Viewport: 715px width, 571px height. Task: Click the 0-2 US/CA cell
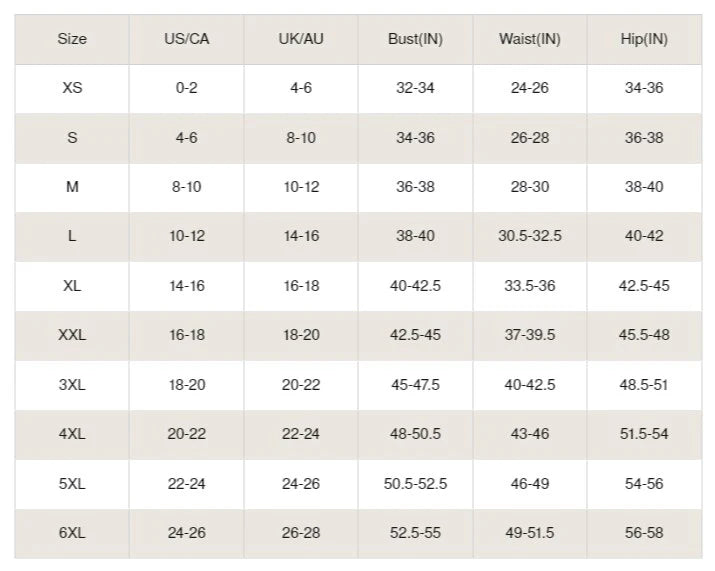(x=186, y=88)
